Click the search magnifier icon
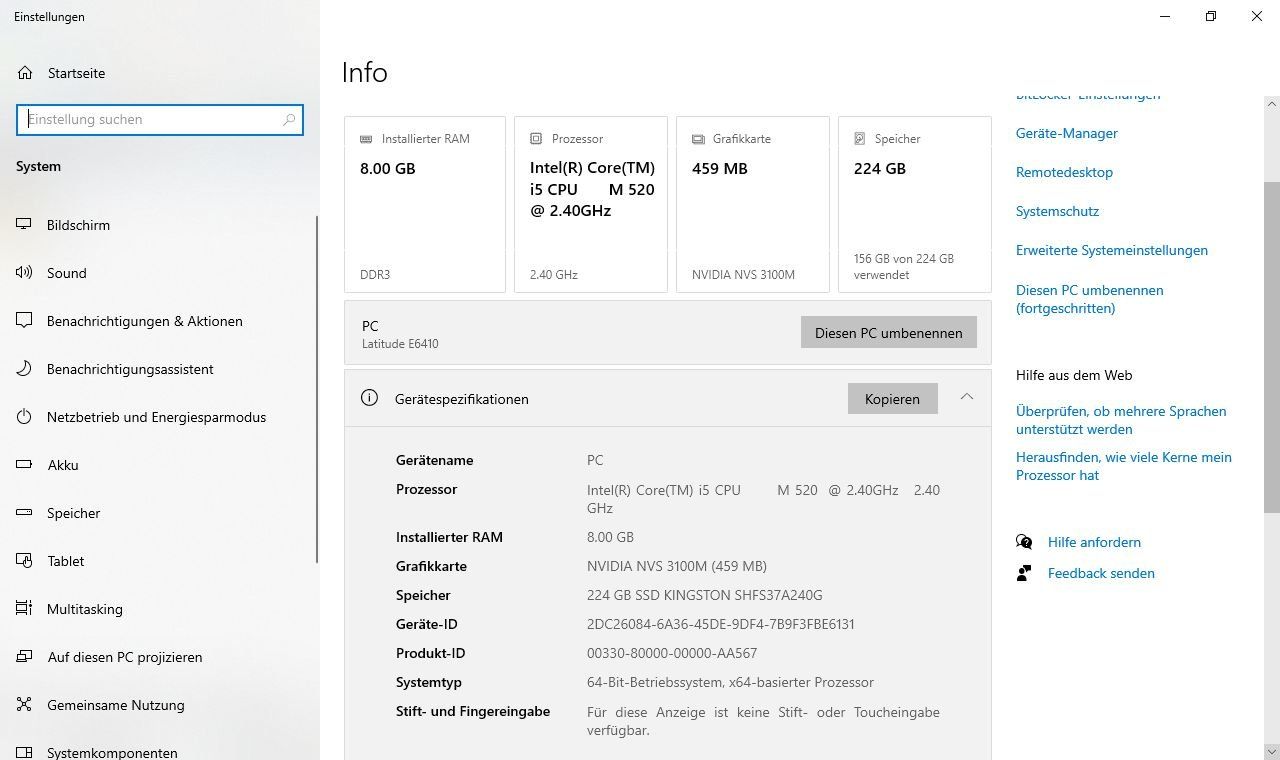This screenshot has height=760, width=1280. (x=289, y=120)
